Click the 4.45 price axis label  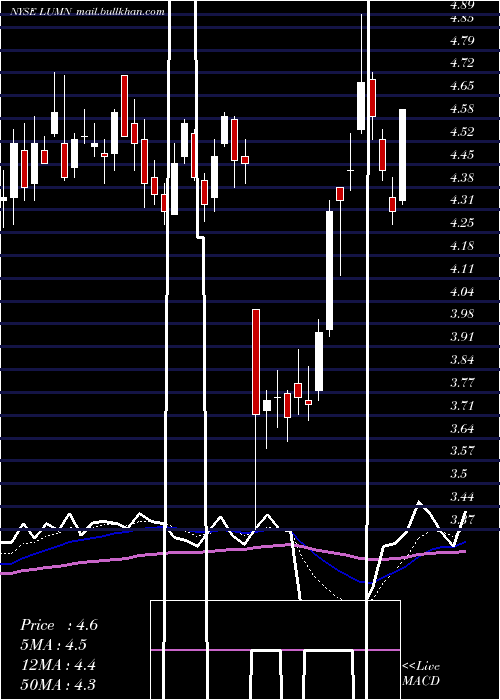coord(462,155)
